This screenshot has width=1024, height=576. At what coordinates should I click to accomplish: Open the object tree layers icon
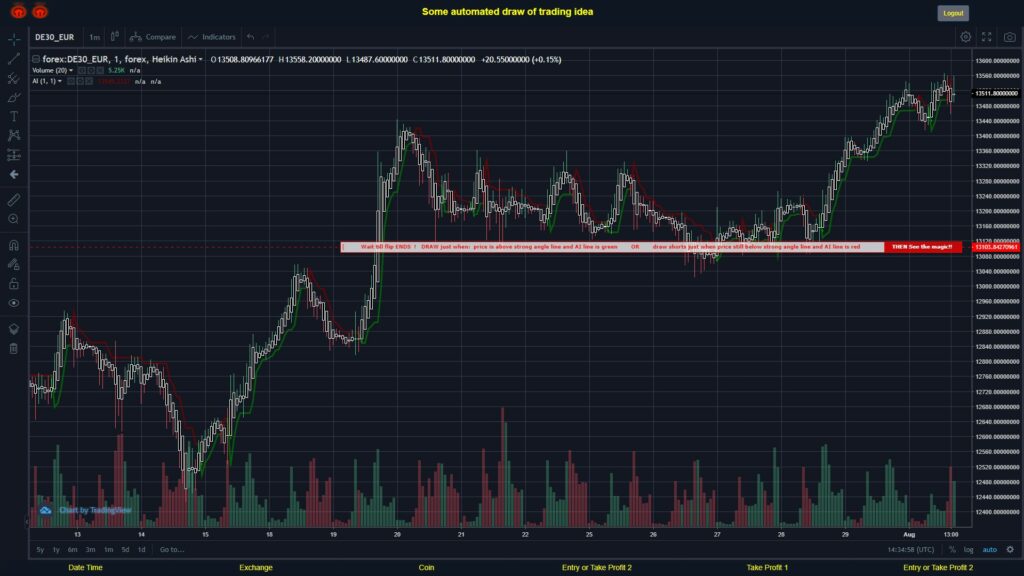click(x=14, y=328)
